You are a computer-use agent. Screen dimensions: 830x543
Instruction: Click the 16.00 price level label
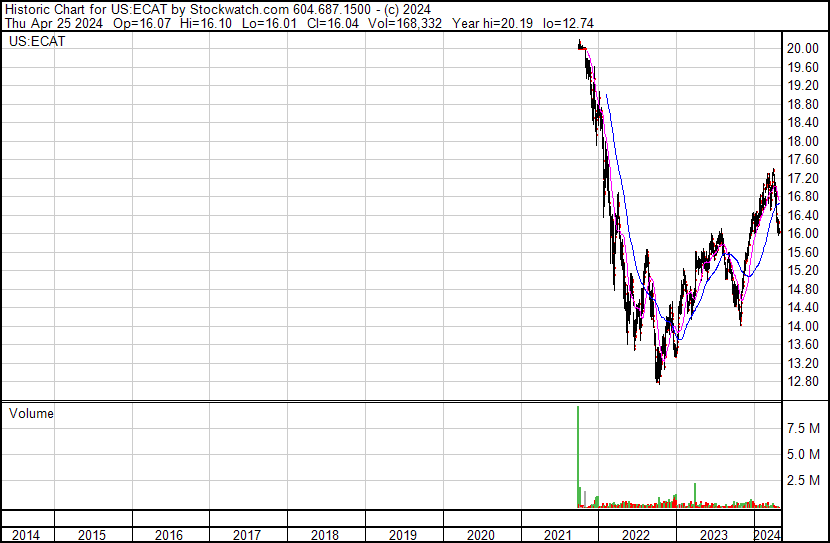tap(804, 234)
